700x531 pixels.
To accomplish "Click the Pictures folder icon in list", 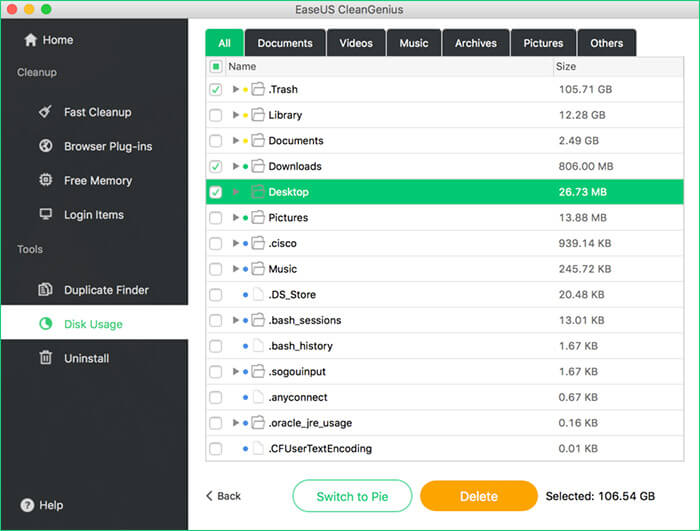I will (x=258, y=217).
